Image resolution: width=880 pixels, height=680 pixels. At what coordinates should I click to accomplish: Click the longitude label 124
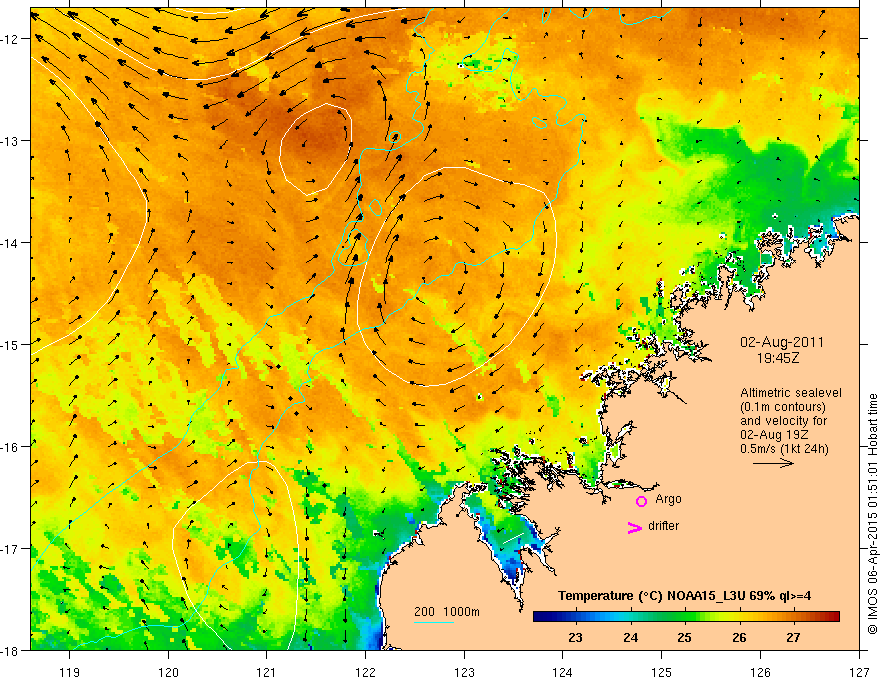coord(562,672)
